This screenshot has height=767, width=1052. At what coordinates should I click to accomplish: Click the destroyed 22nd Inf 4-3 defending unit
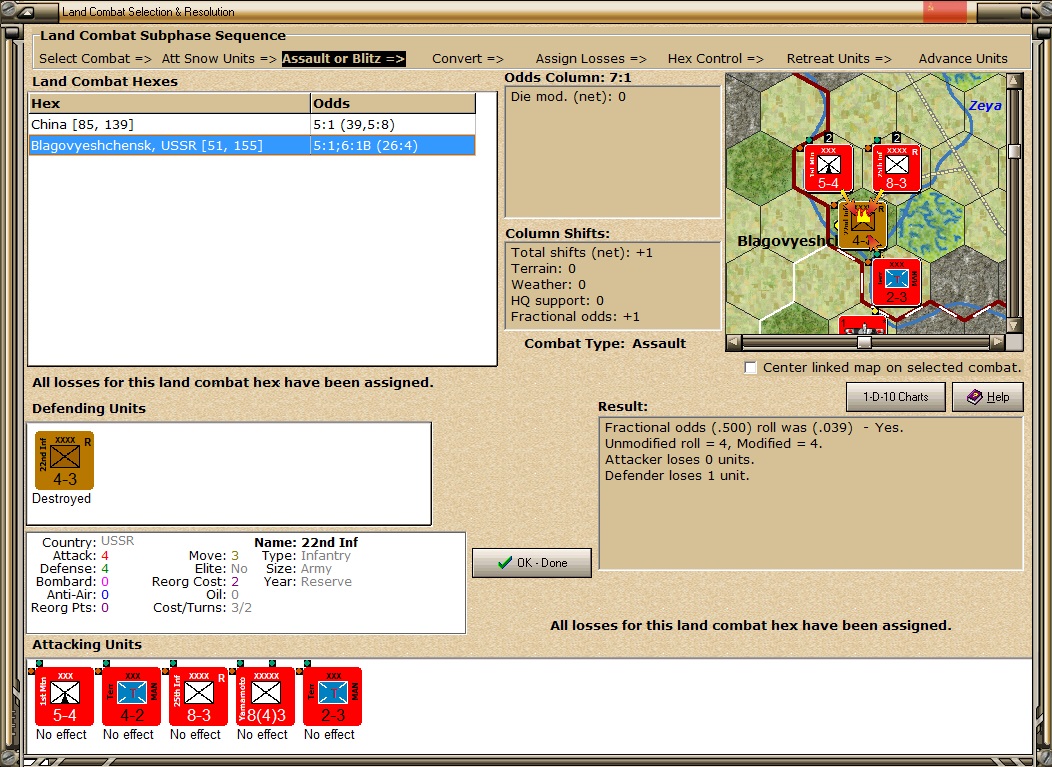pos(64,460)
